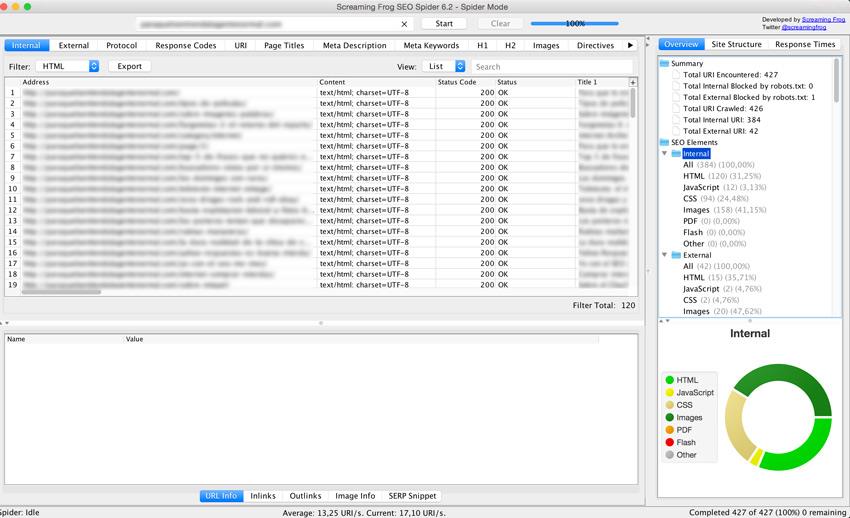Select Internal All (384) tree item
This screenshot has height=518, width=850.
(718, 165)
